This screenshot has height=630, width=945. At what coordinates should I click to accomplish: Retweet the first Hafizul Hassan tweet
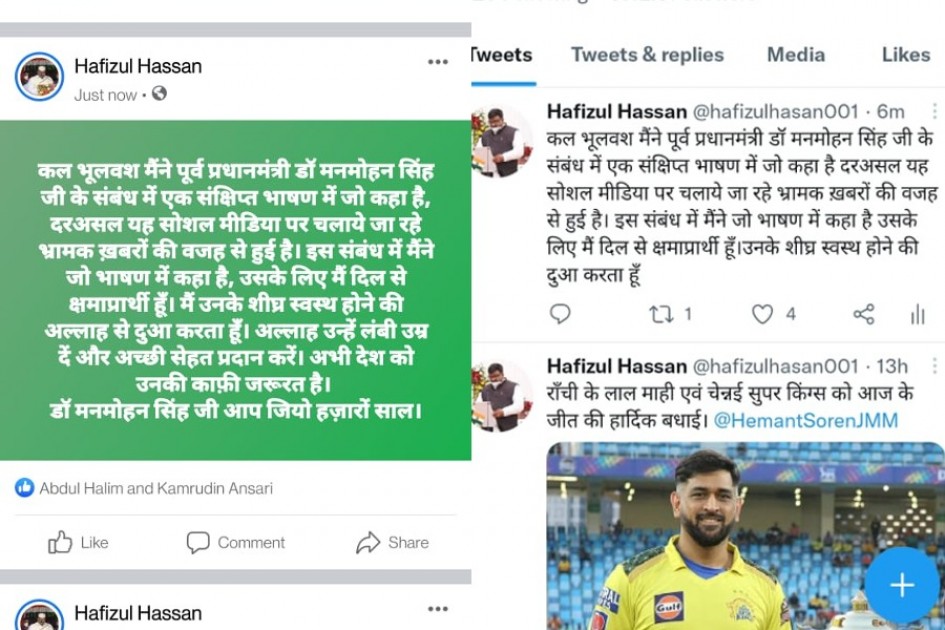(x=661, y=314)
